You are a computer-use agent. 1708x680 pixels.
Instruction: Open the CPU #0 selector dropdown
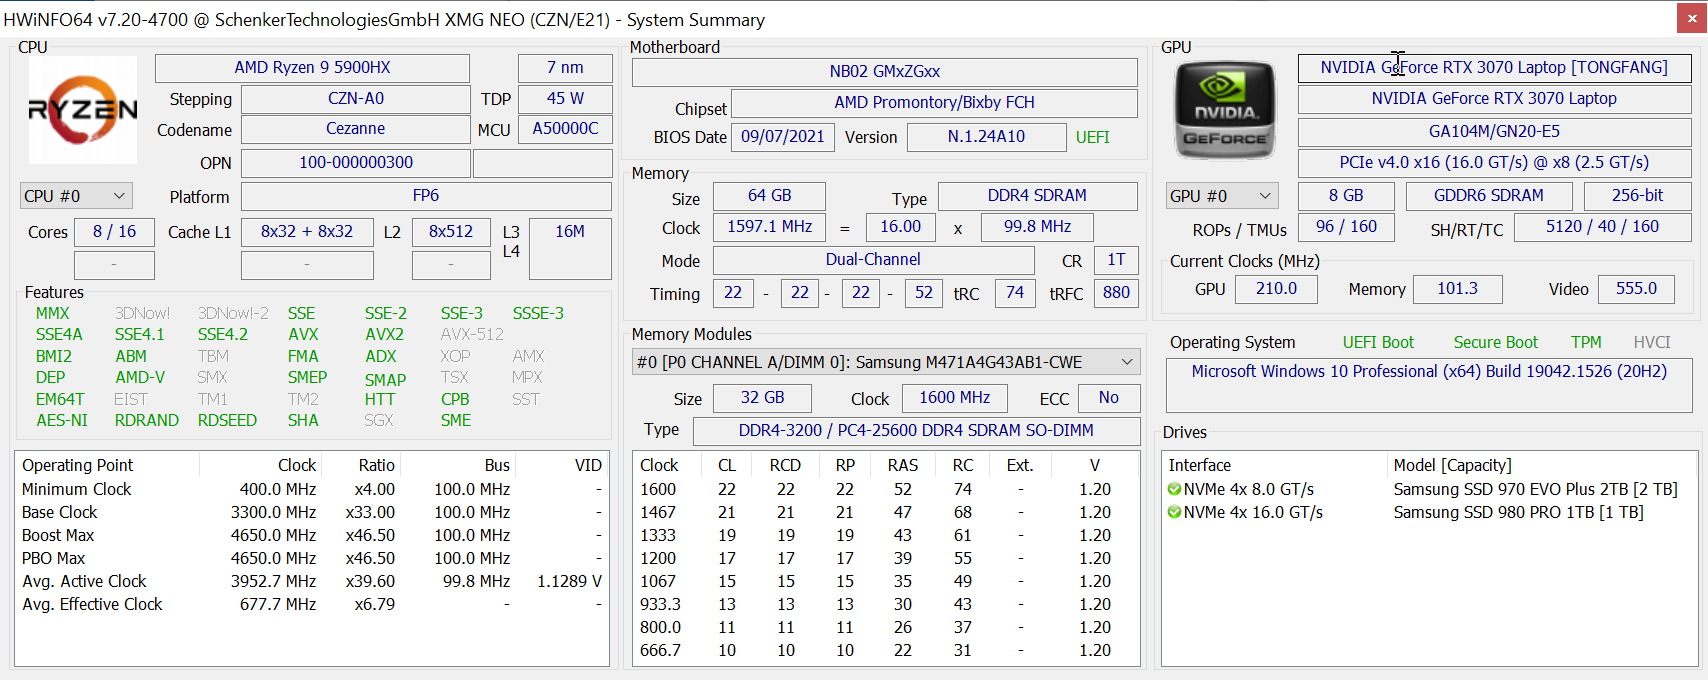point(76,196)
